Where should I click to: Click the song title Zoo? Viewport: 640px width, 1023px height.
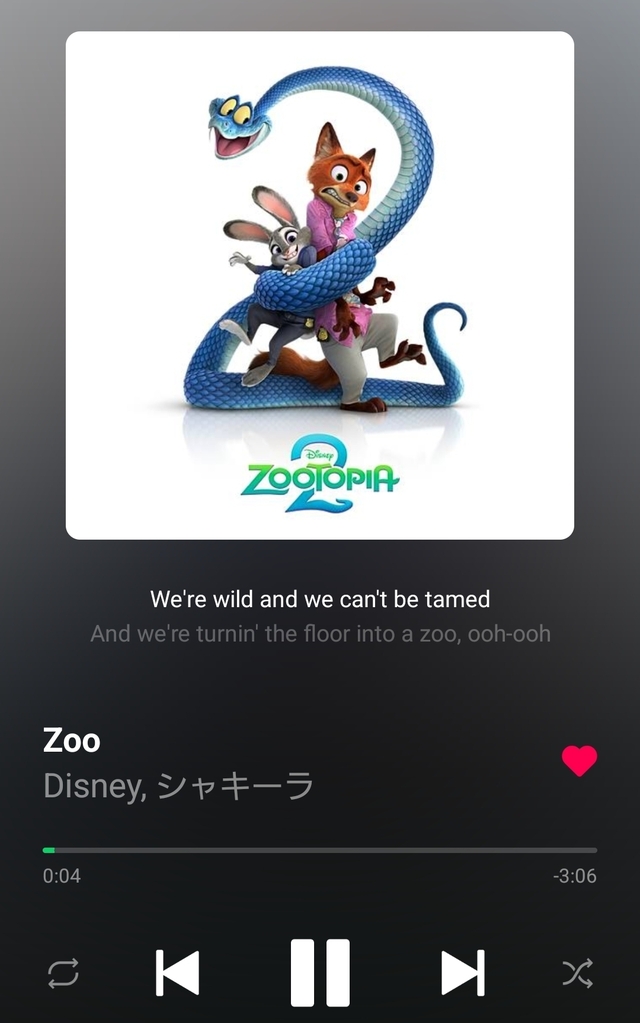tap(72, 741)
